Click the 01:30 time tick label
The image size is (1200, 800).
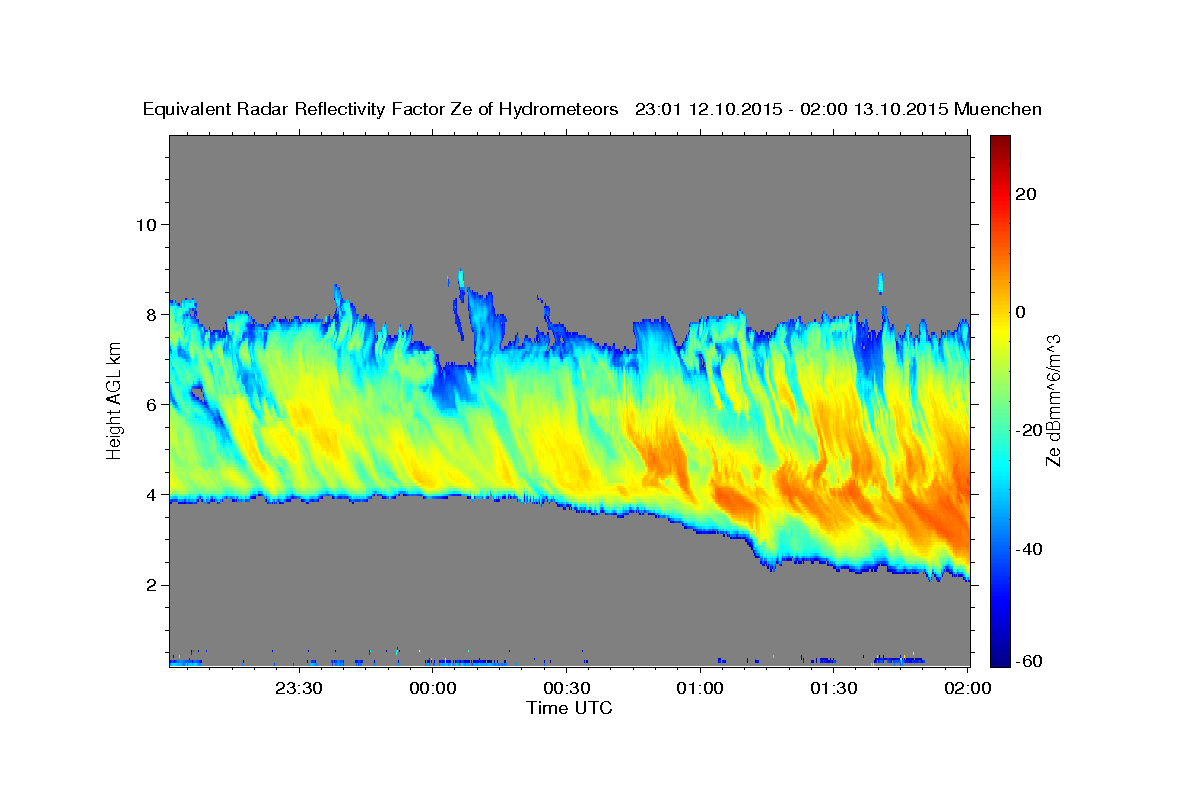point(834,688)
